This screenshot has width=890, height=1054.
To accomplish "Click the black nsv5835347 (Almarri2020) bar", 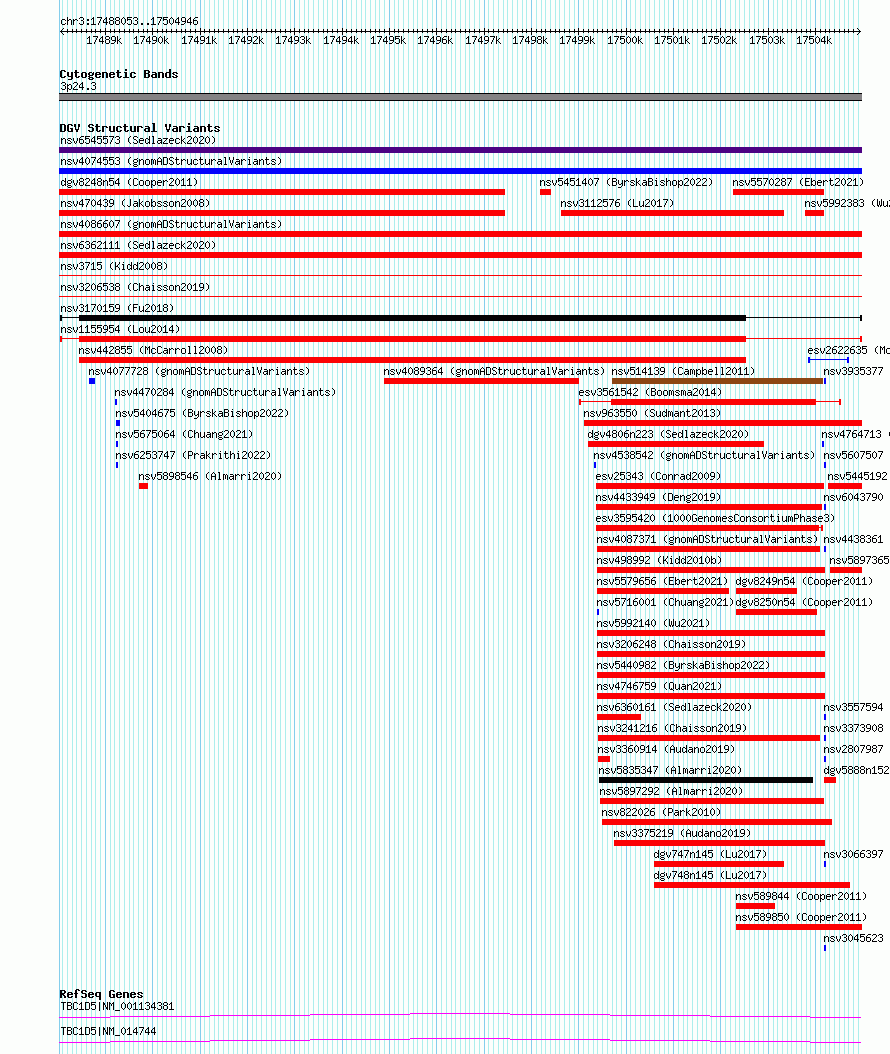I will click(x=706, y=780).
